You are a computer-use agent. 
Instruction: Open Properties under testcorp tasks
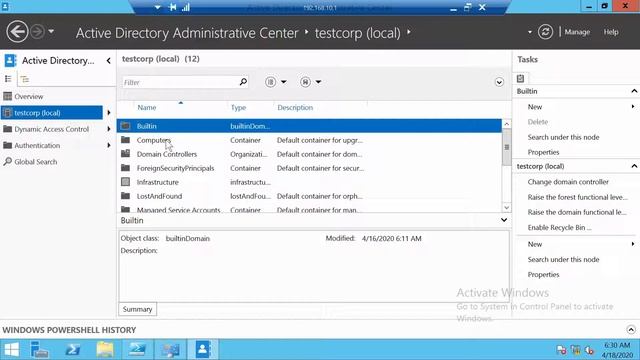[x=543, y=275]
